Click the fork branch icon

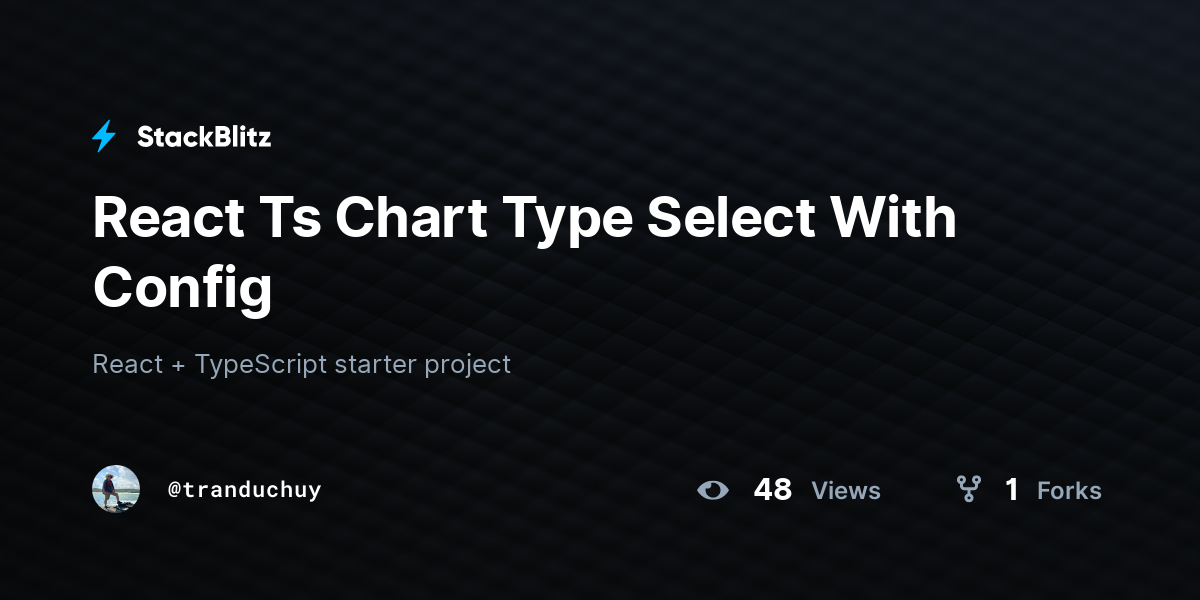pos(968,489)
